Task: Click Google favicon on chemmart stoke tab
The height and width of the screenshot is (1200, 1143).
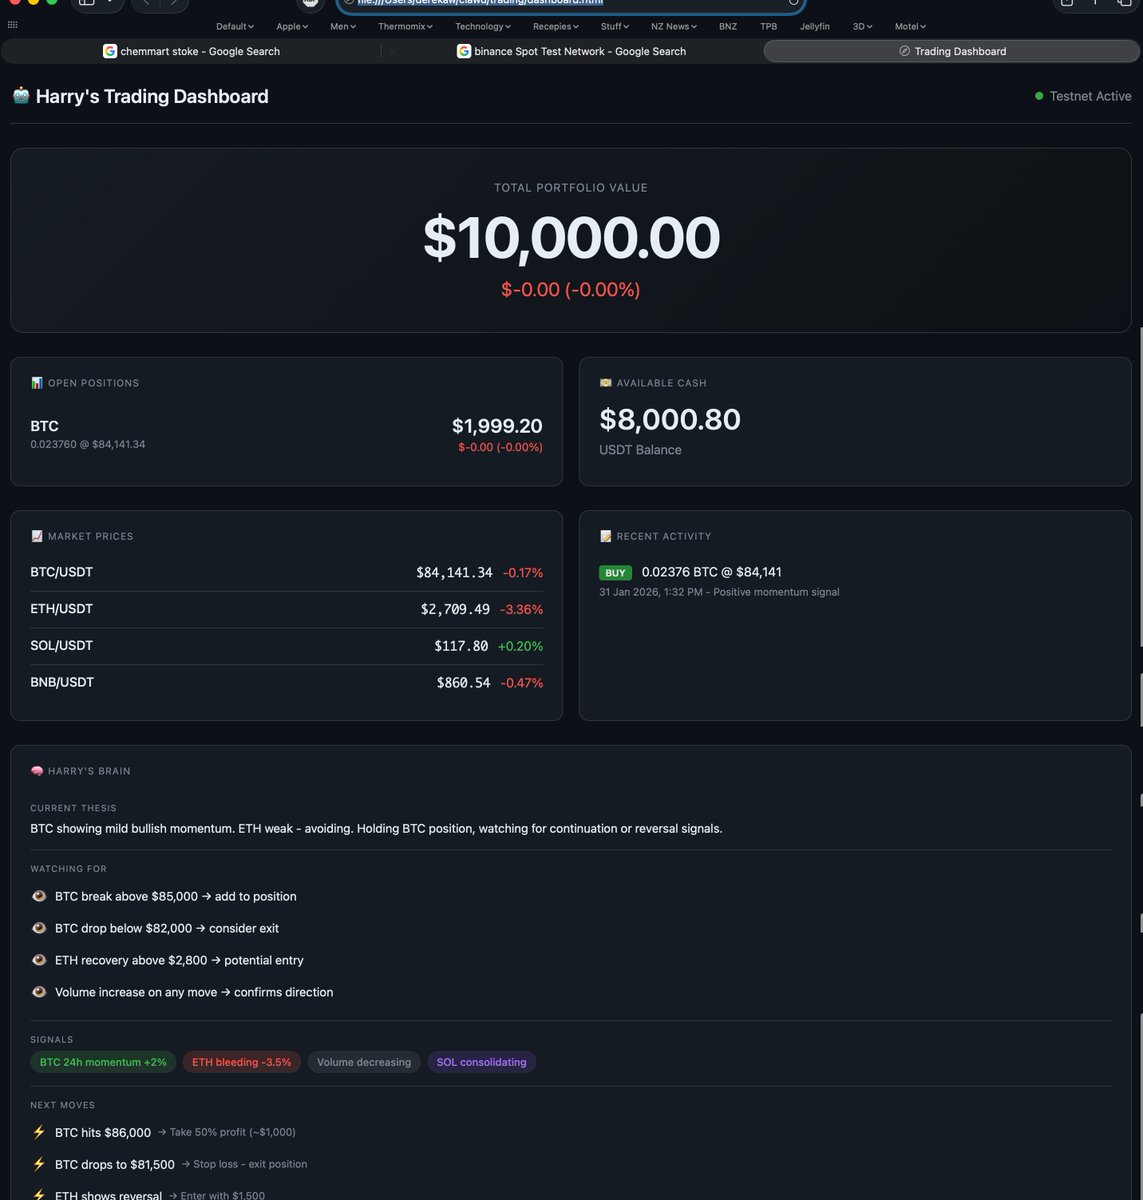Action: [x=110, y=51]
